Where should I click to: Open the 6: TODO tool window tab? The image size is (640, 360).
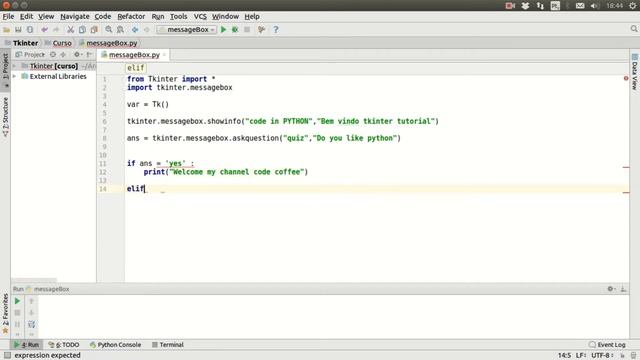coord(64,345)
